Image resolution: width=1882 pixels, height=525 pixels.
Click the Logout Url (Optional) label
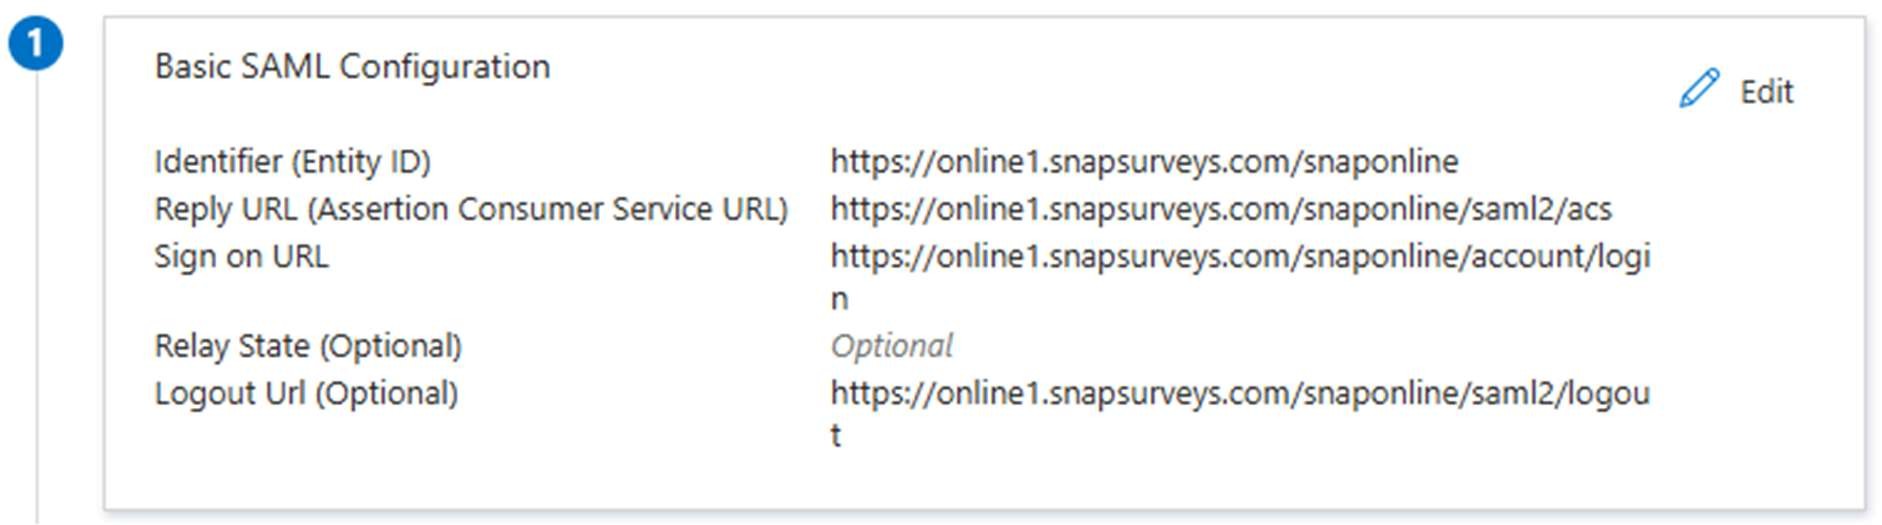306,394
